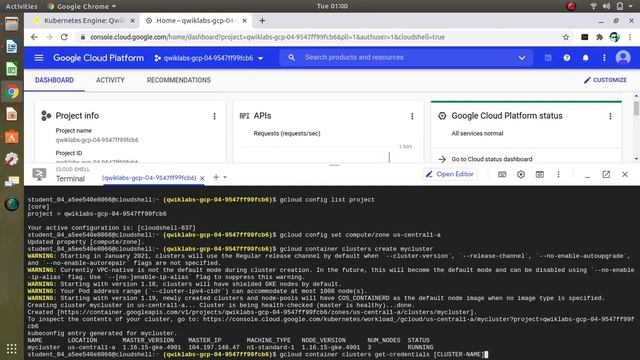Click the terminal command prompt line
This screenshot has width=640, height=360.
point(258,354)
